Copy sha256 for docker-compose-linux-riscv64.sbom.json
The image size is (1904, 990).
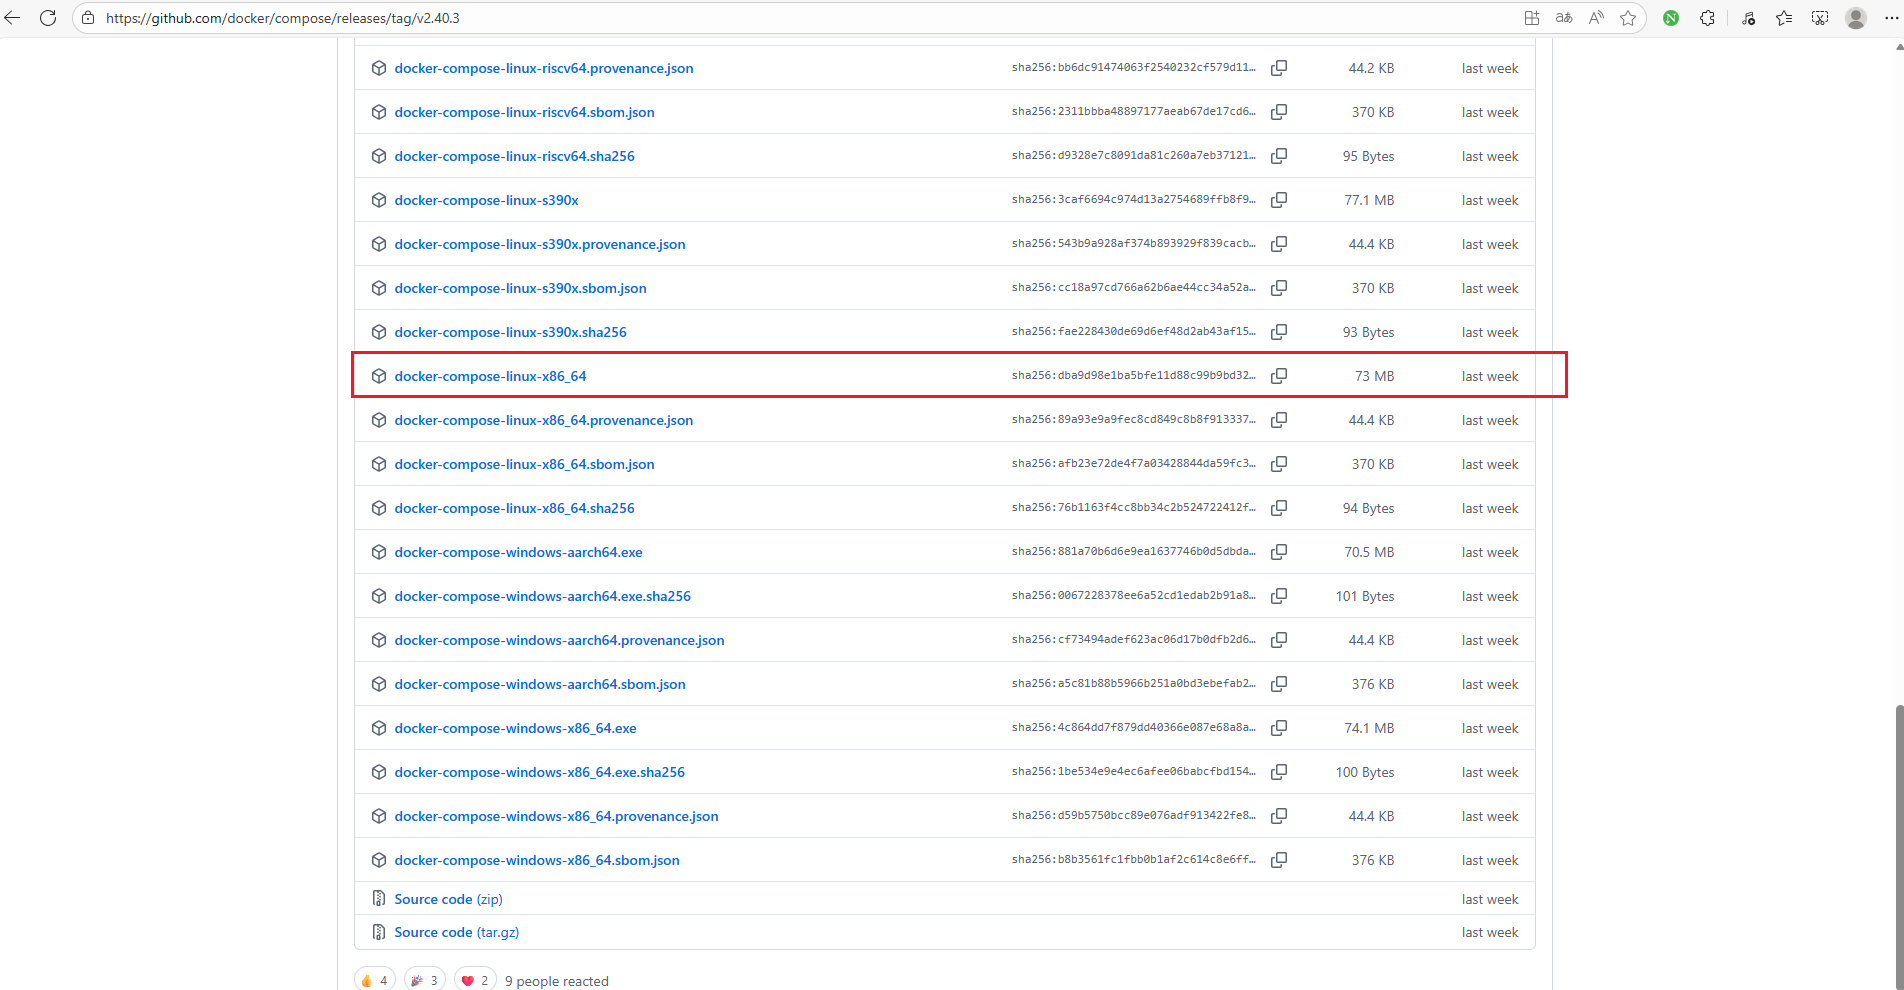click(1279, 112)
